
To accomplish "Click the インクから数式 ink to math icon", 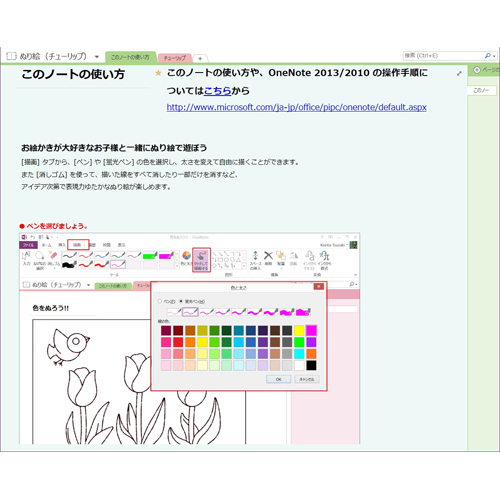I will pos(325,256).
